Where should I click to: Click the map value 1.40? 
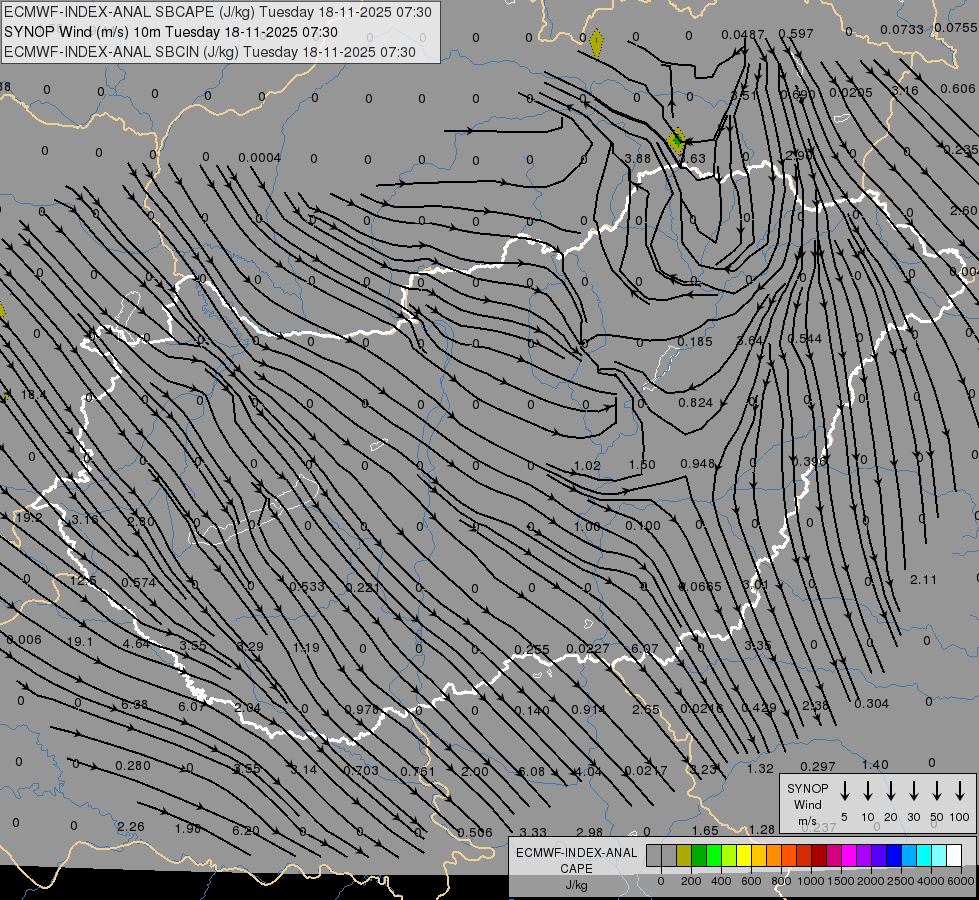point(875,764)
